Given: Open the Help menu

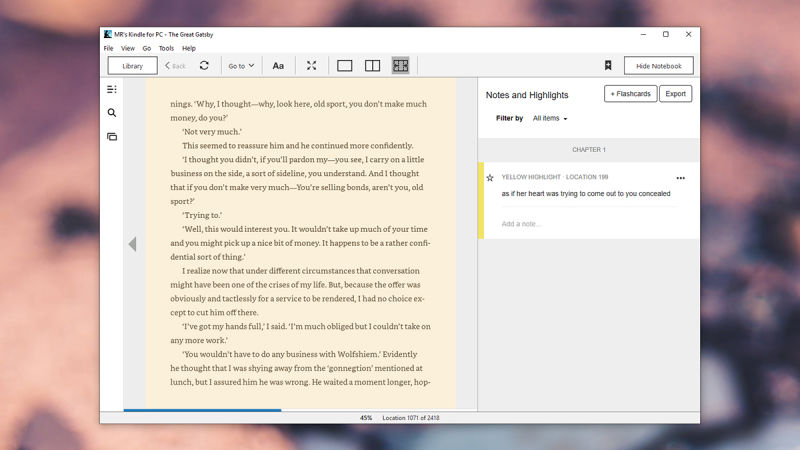Looking at the screenshot, I should [x=189, y=48].
